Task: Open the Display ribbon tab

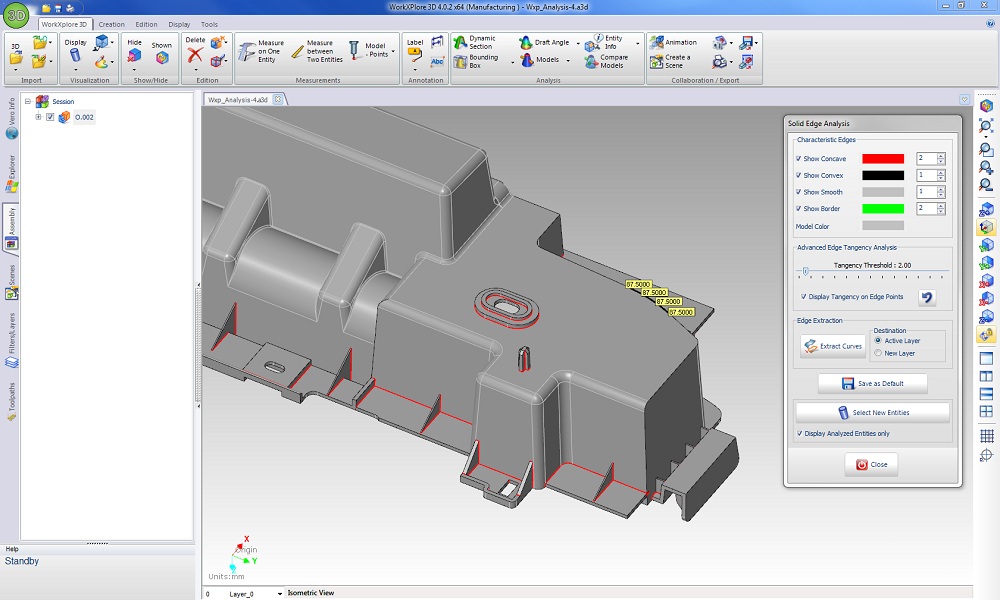Action: click(179, 24)
